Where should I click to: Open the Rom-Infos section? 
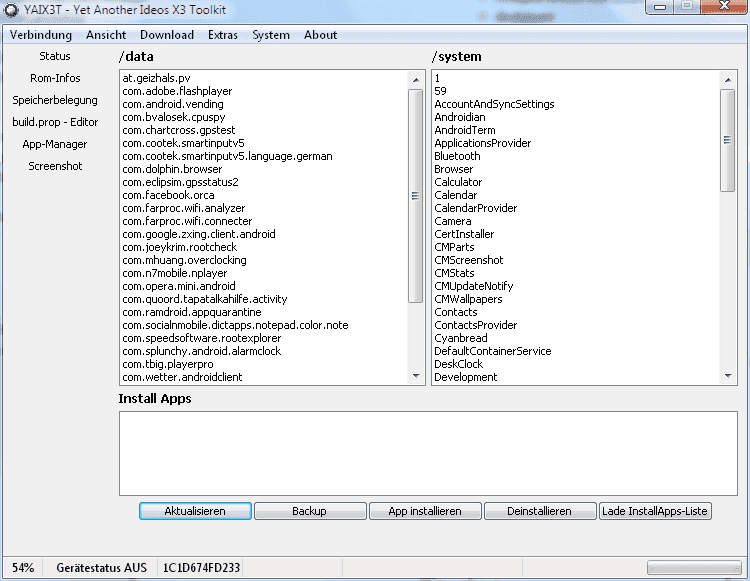point(55,78)
